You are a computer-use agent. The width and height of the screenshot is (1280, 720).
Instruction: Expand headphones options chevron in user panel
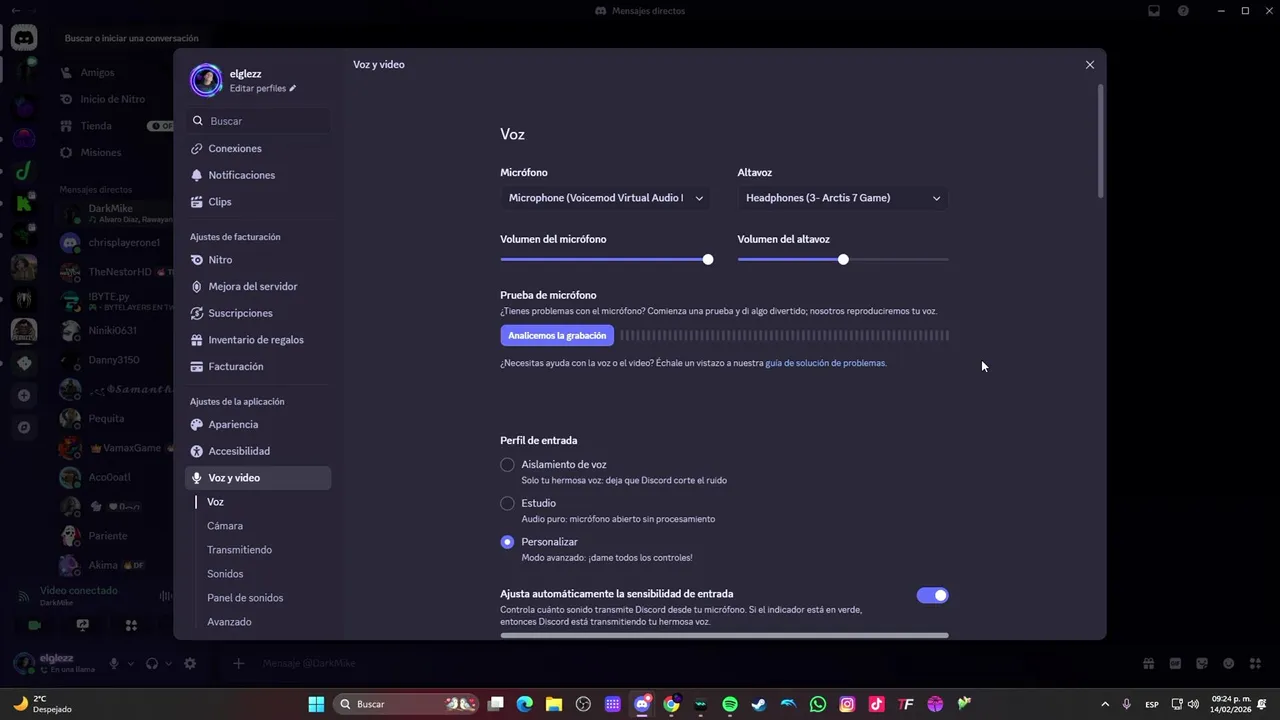pyautogui.click(x=168, y=664)
